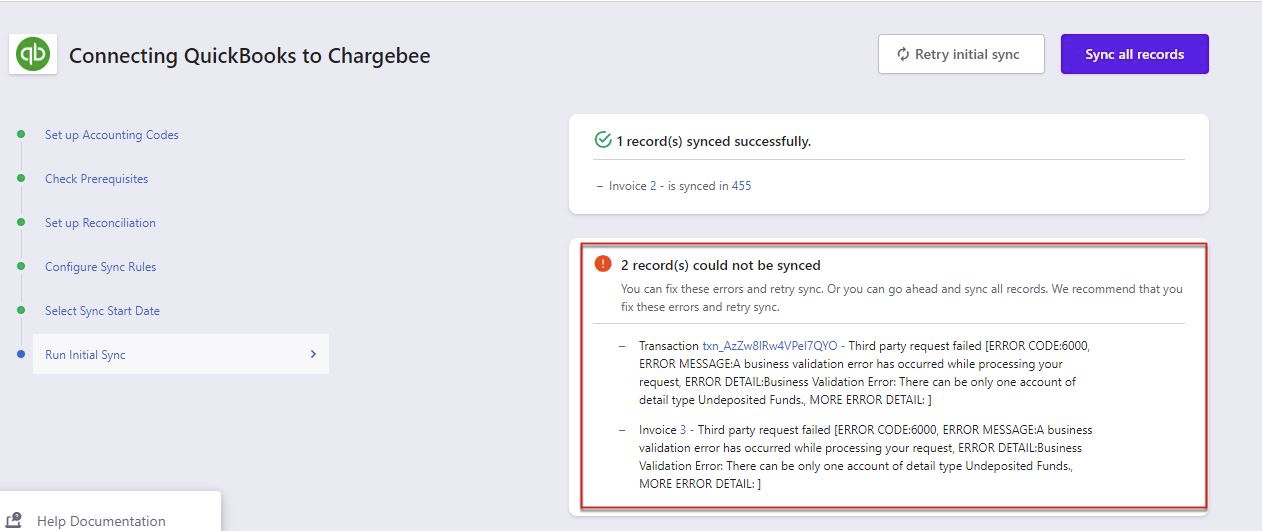The height and width of the screenshot is (531, 1262).
Task: Open the Help Documentation panel
Action: [101, 520]
